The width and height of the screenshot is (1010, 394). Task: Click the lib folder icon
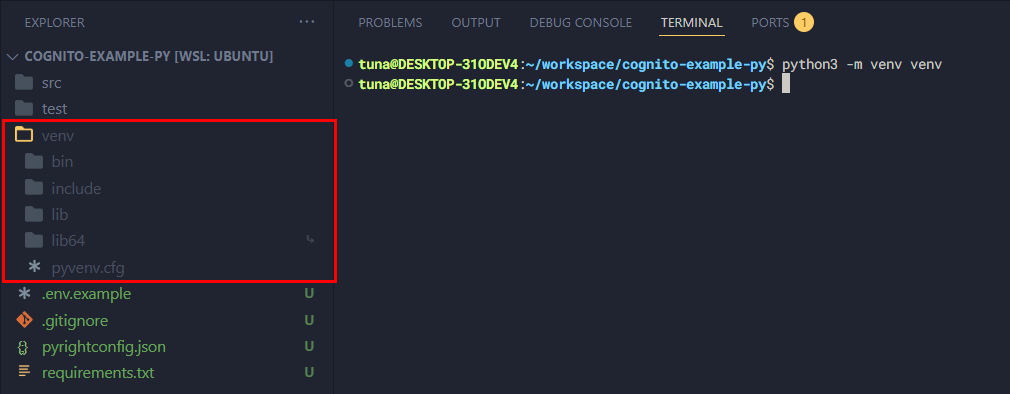(x=33, y=214)
